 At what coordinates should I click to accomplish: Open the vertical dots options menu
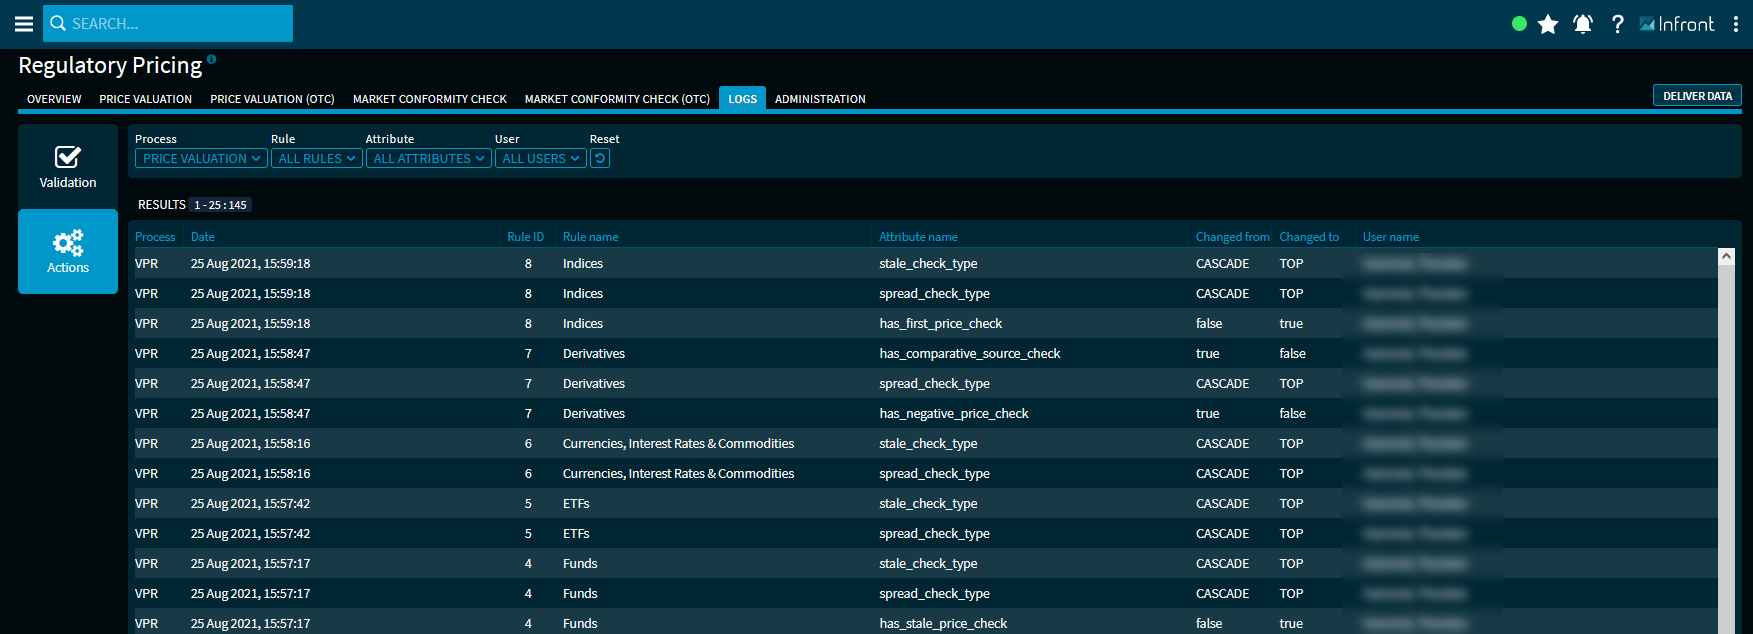[1736, 24]
